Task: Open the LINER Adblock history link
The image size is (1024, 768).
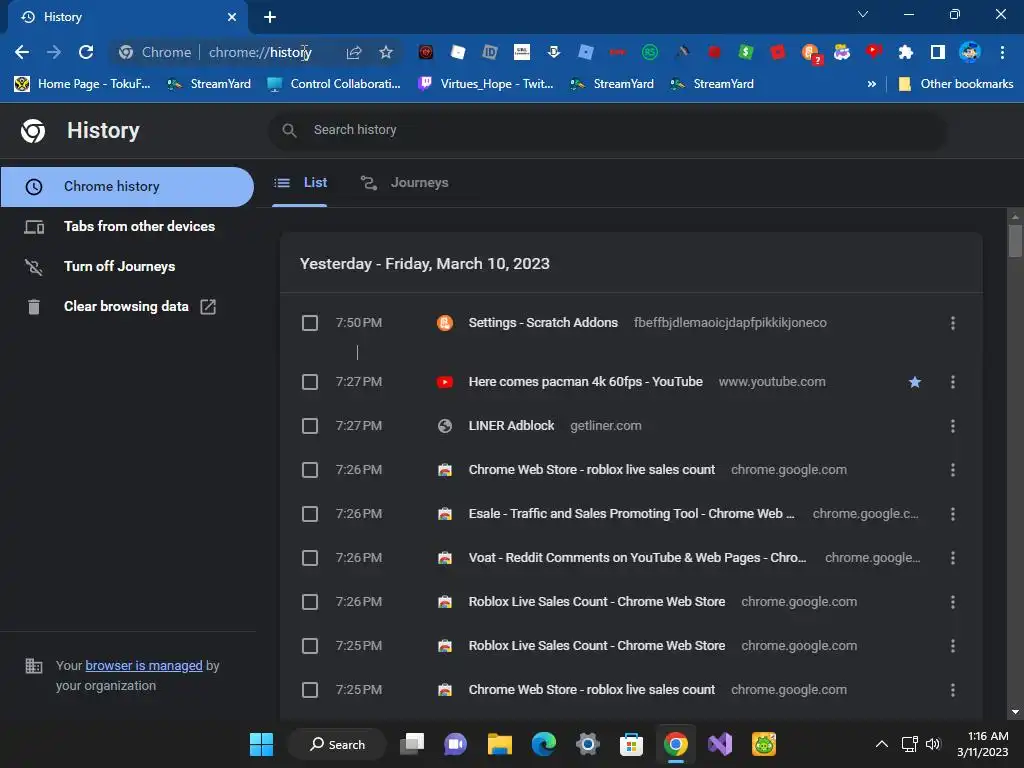Action: pos(511,426)
